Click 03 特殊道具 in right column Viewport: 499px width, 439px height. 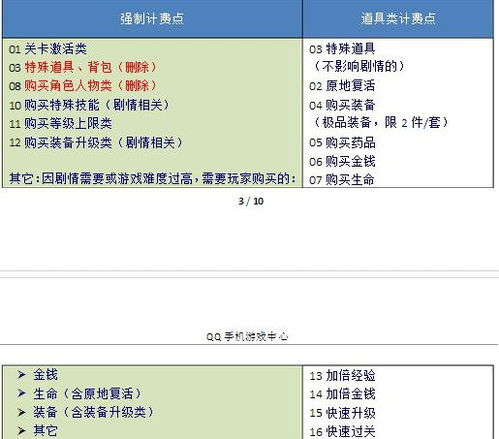click(342, 49)
